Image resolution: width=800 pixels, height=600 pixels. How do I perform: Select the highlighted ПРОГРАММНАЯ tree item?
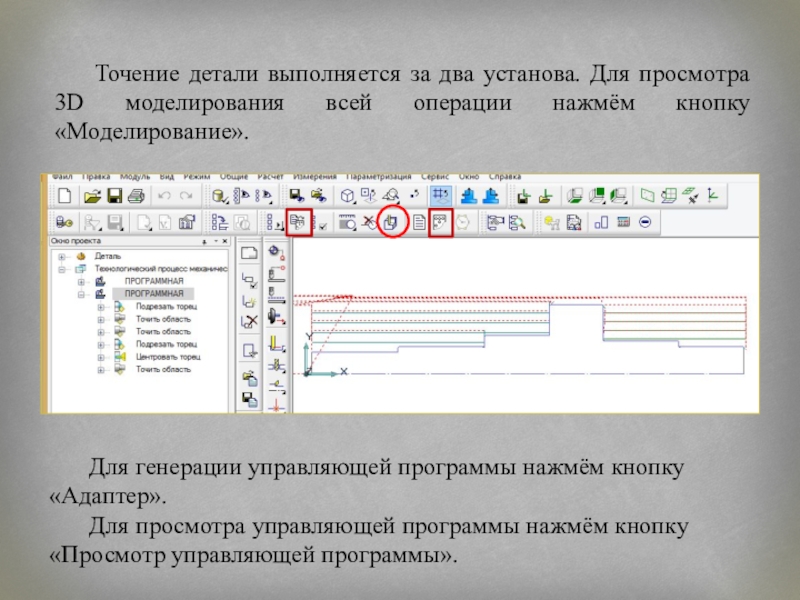[x=153, y=294]
